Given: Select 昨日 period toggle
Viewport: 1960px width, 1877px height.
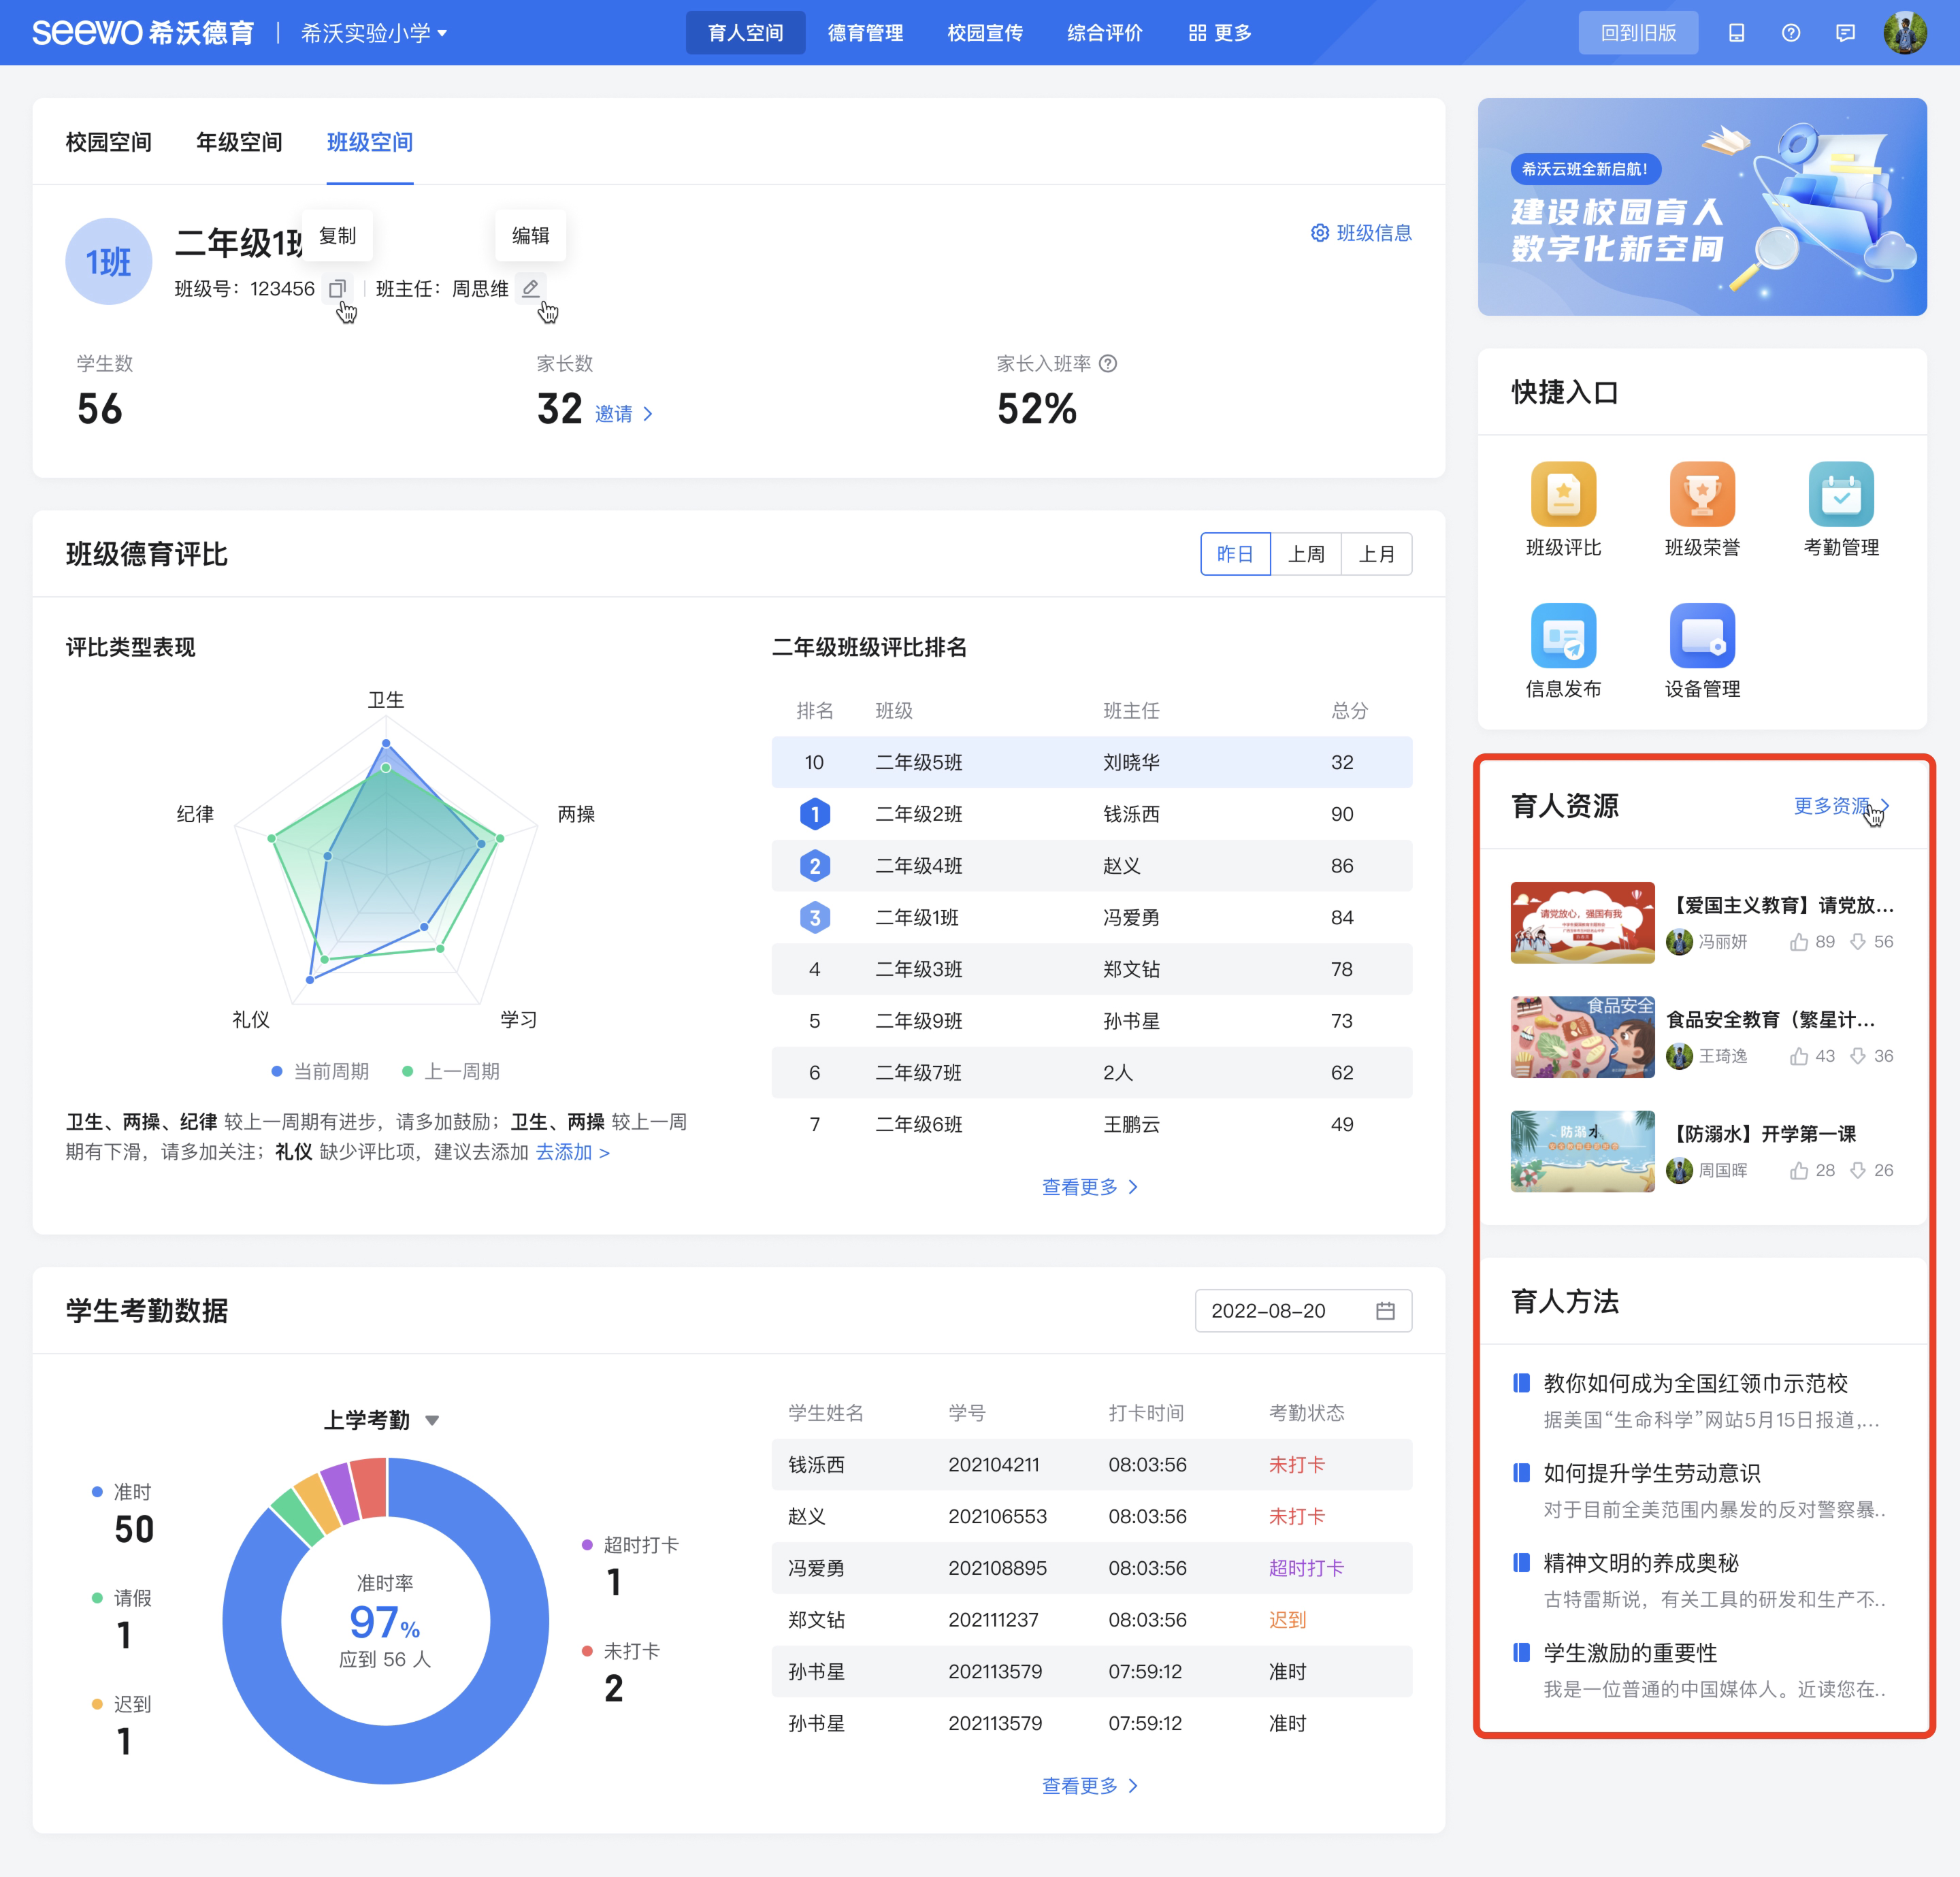Looking at the screenshot, I should (x=1235, y=554).
